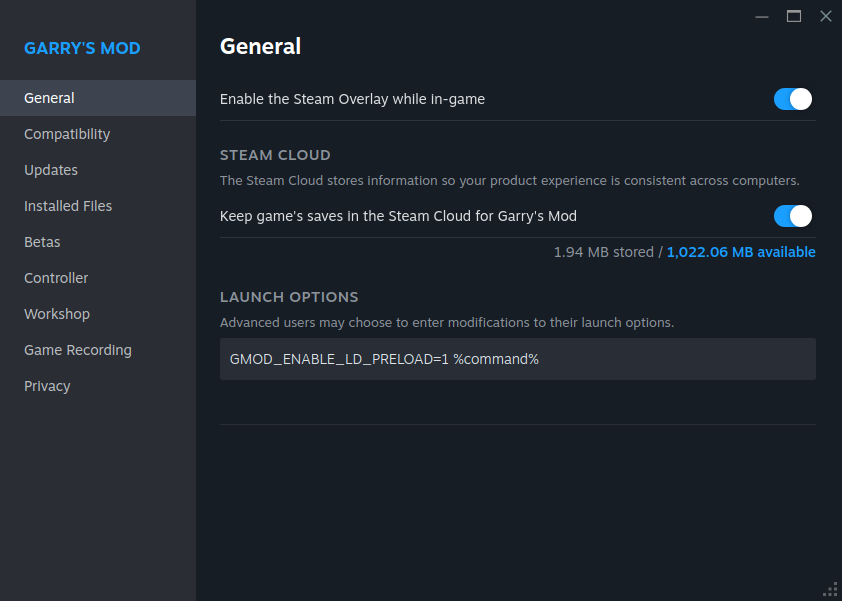Open Installed Files settings
The height and width of the screenshot is (601, 842).
68,205
